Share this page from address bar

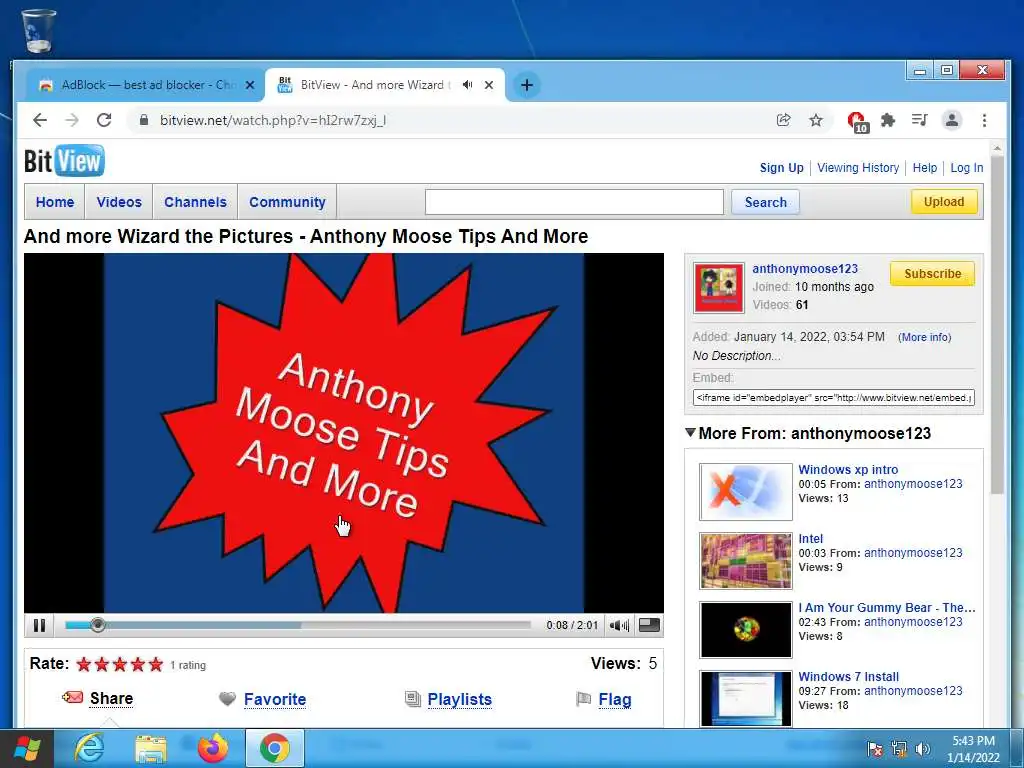click(784, 120)
